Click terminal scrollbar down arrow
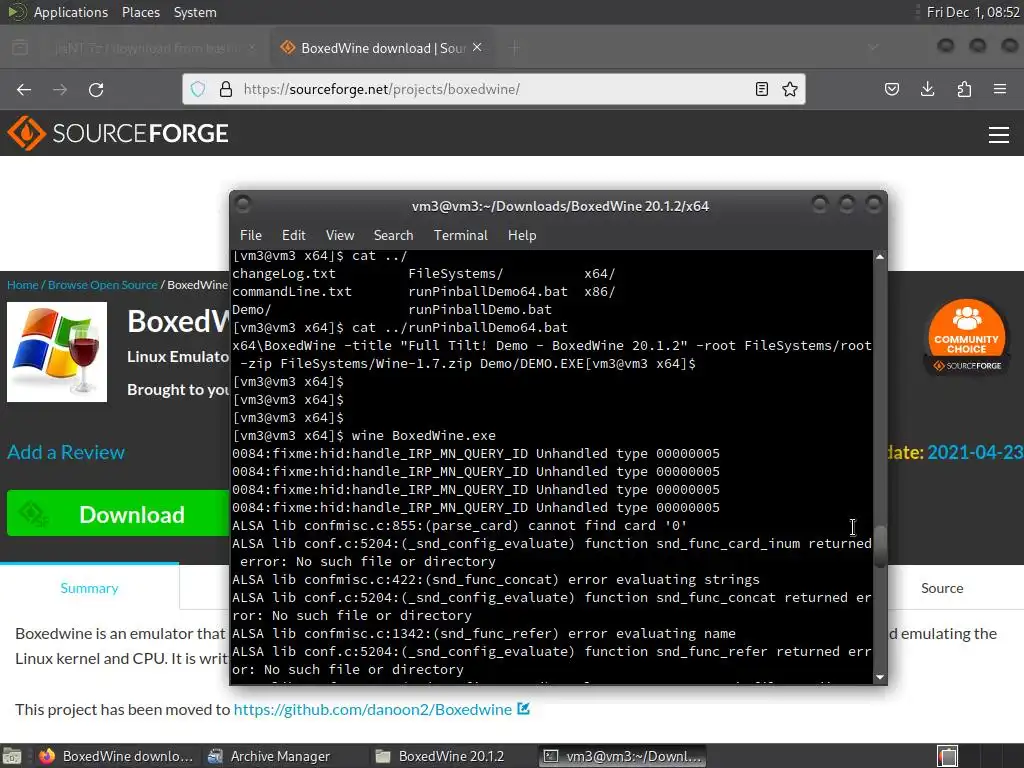This screenshot has width=1024, height=768. [x=880, y=677]
